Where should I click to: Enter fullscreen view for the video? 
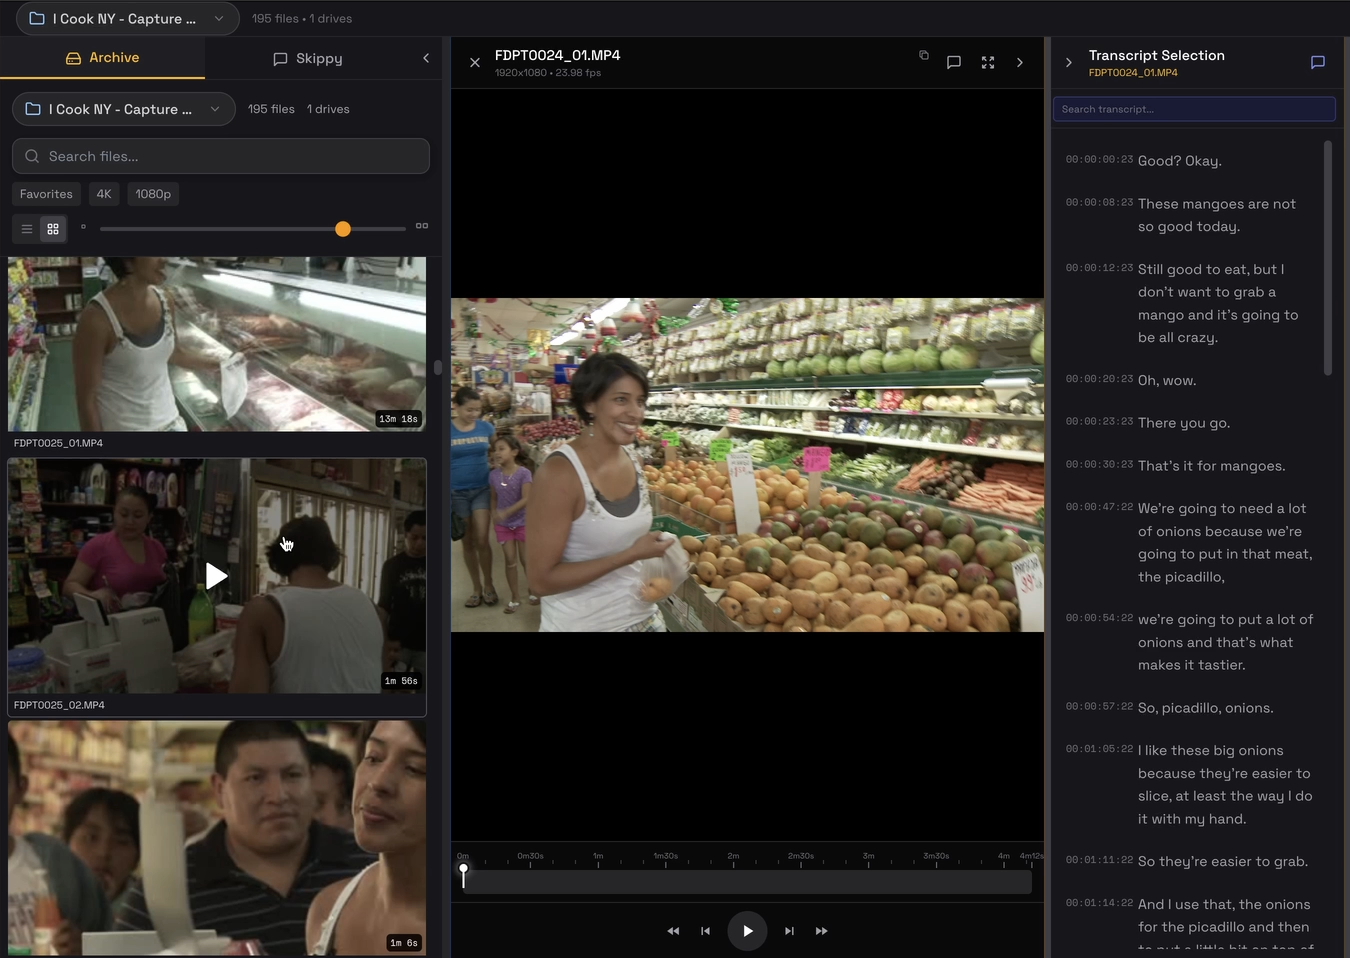point(987,62)
